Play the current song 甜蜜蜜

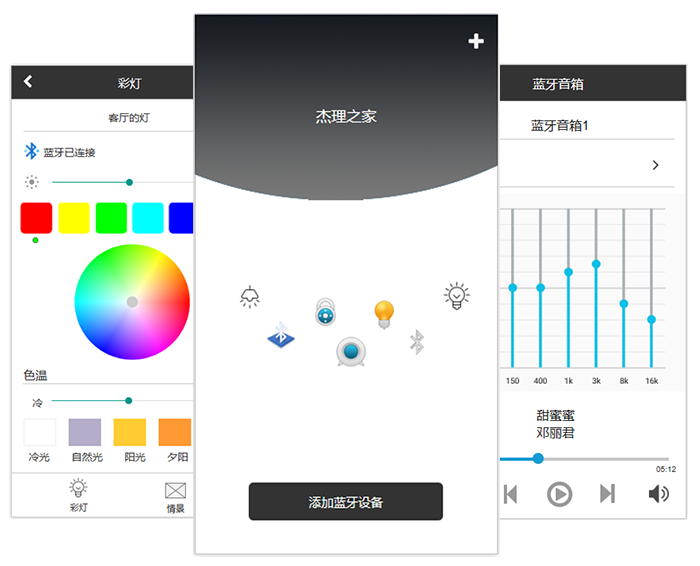pos(559,493)
